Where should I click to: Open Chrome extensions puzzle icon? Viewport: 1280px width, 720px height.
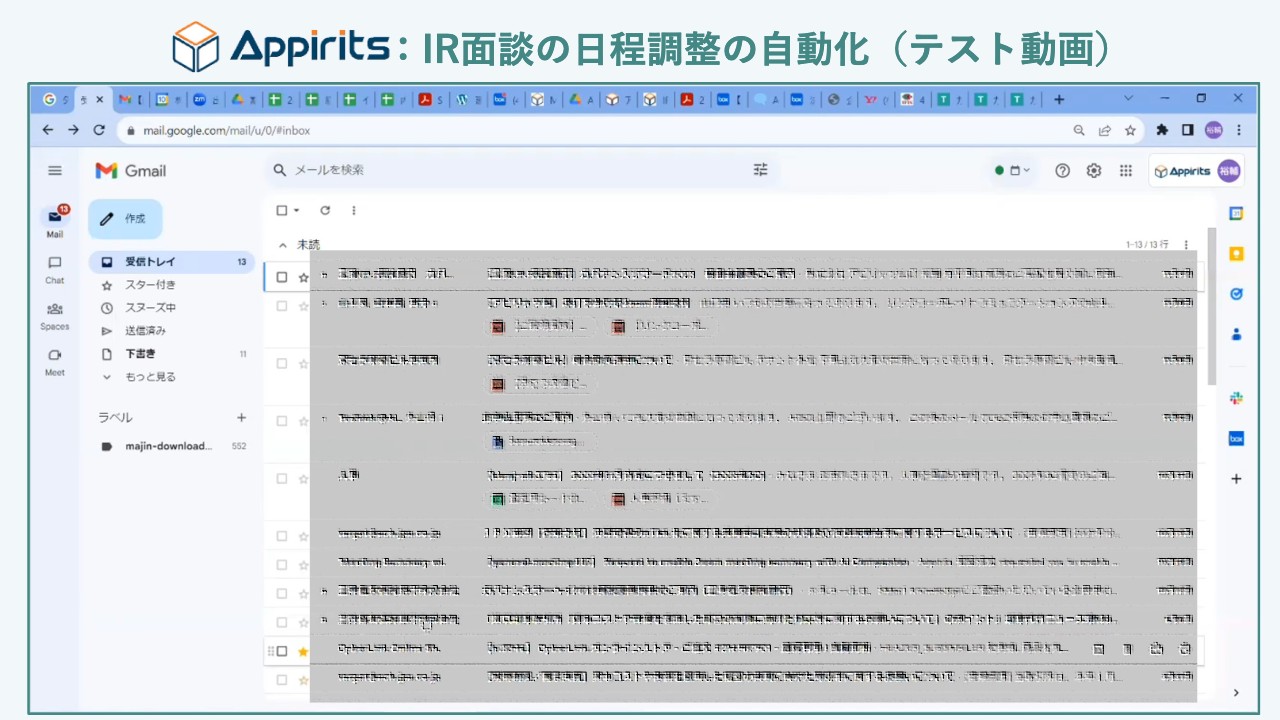coord(1162,130)
